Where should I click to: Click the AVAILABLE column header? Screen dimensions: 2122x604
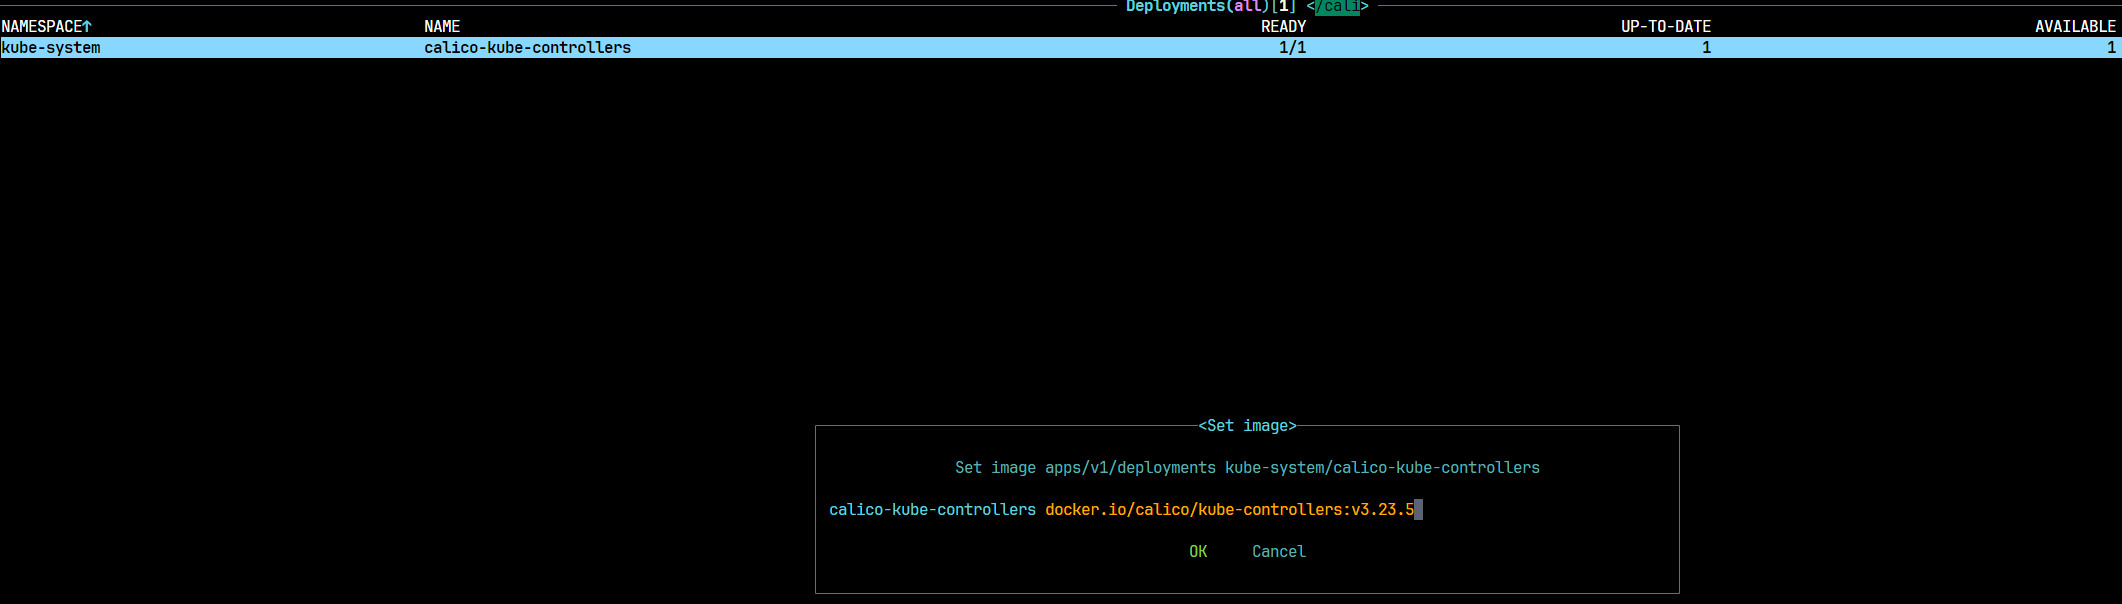click(2075, 27)
